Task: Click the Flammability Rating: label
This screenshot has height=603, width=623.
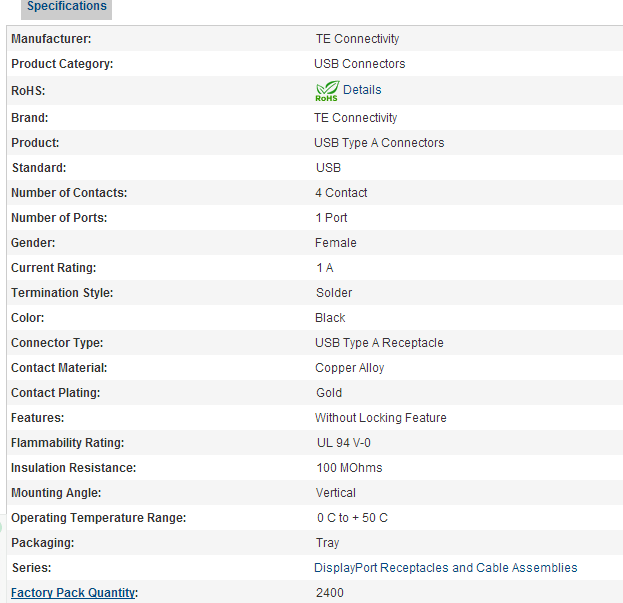Action: 68,443
